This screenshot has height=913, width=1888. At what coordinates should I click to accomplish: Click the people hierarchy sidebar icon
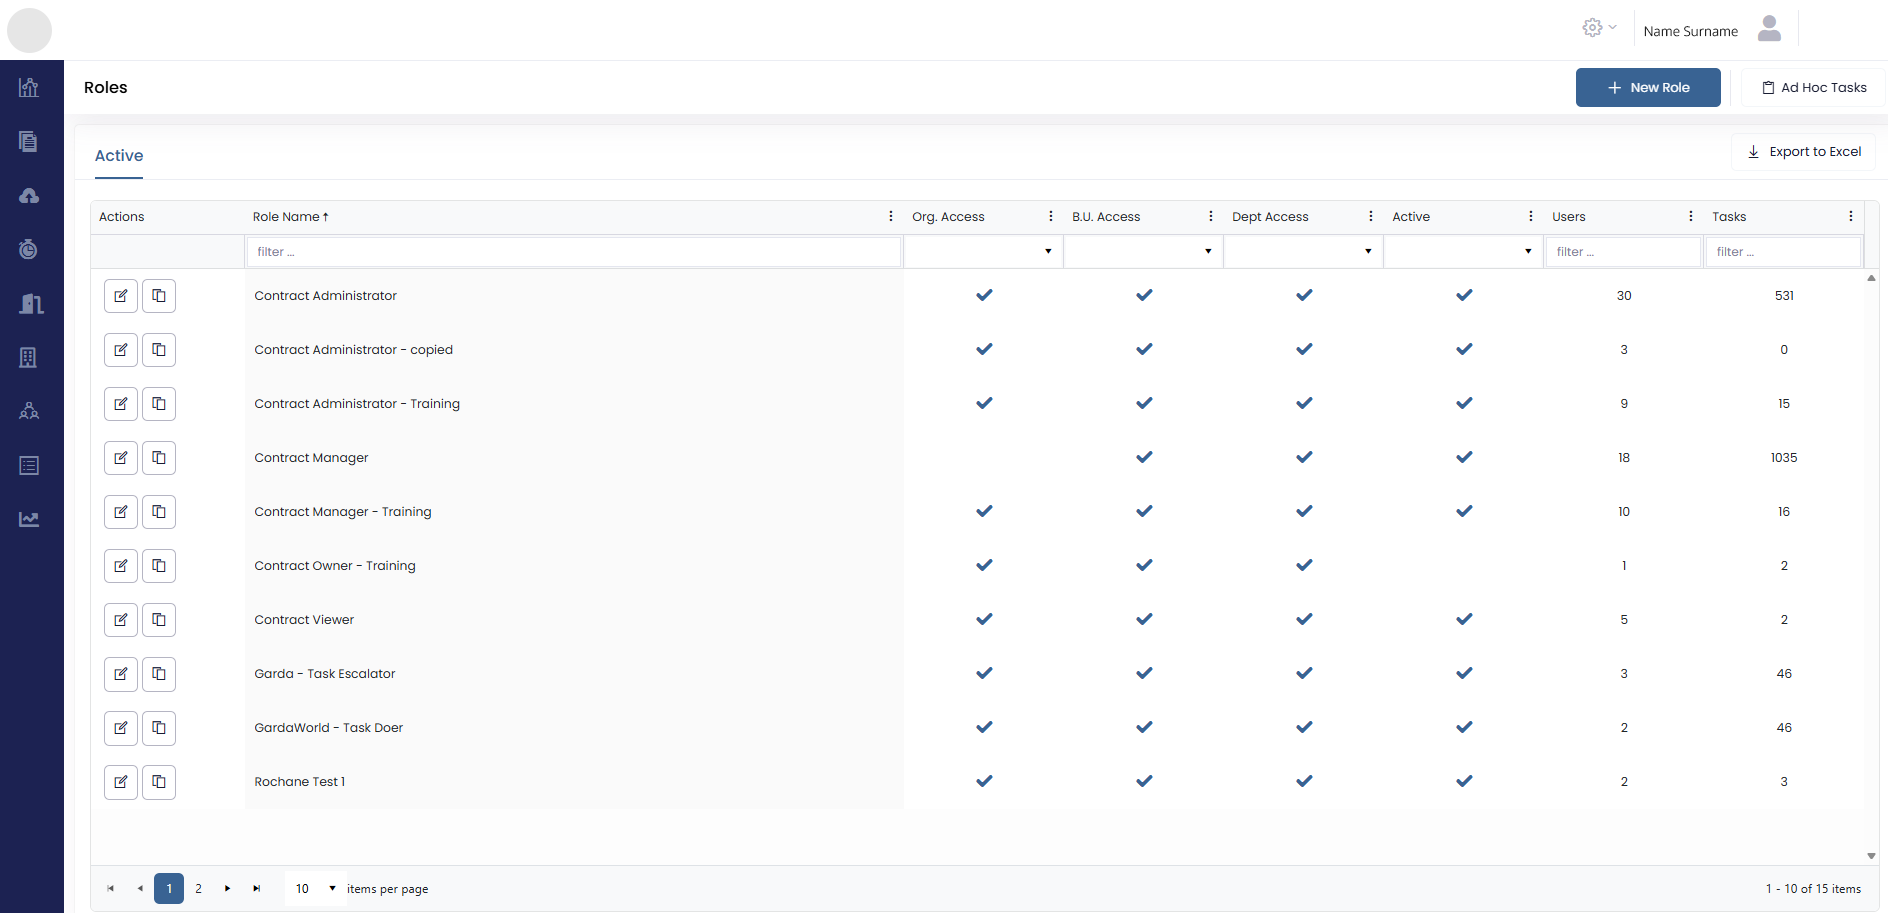point(29,411)
